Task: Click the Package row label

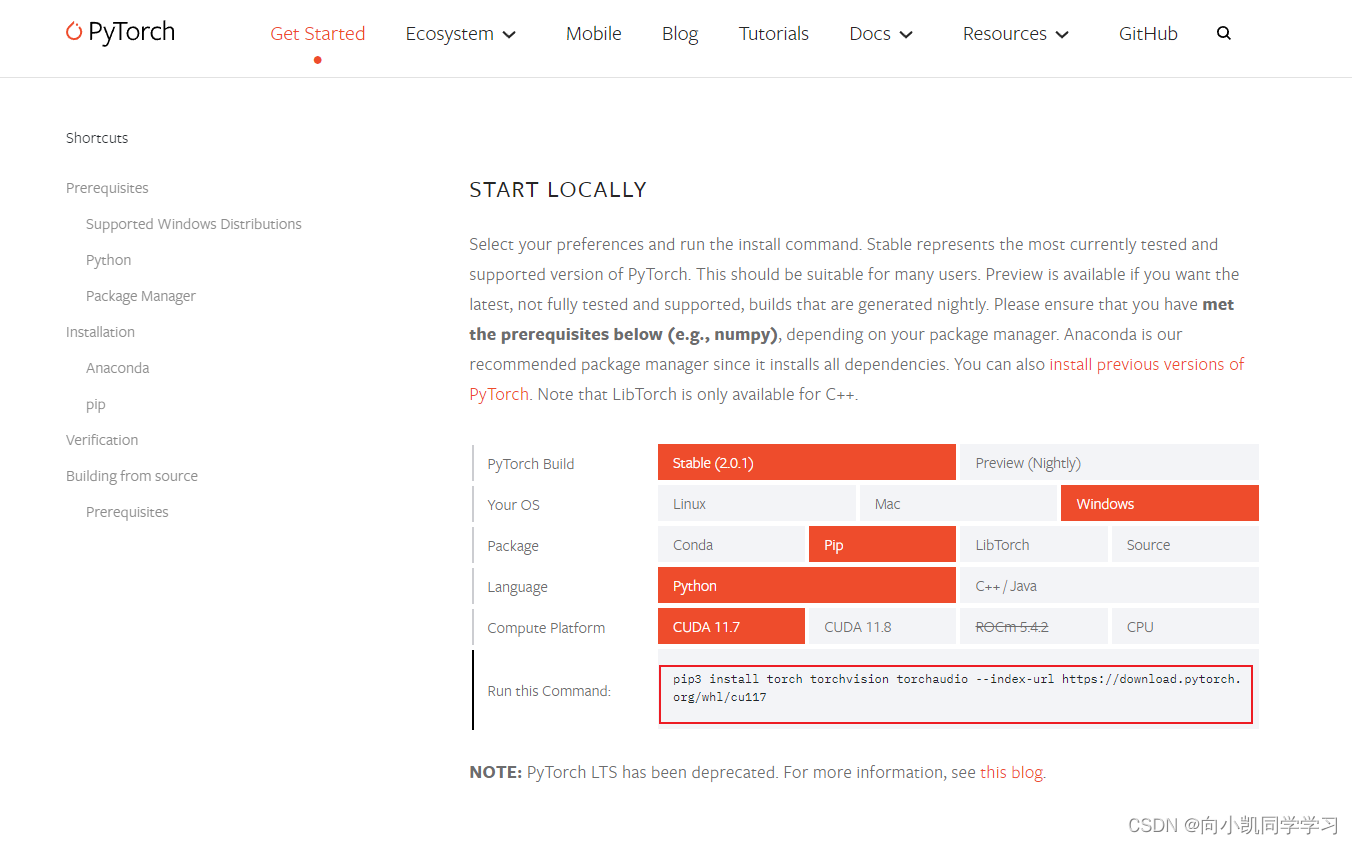Action: (513, 546)
